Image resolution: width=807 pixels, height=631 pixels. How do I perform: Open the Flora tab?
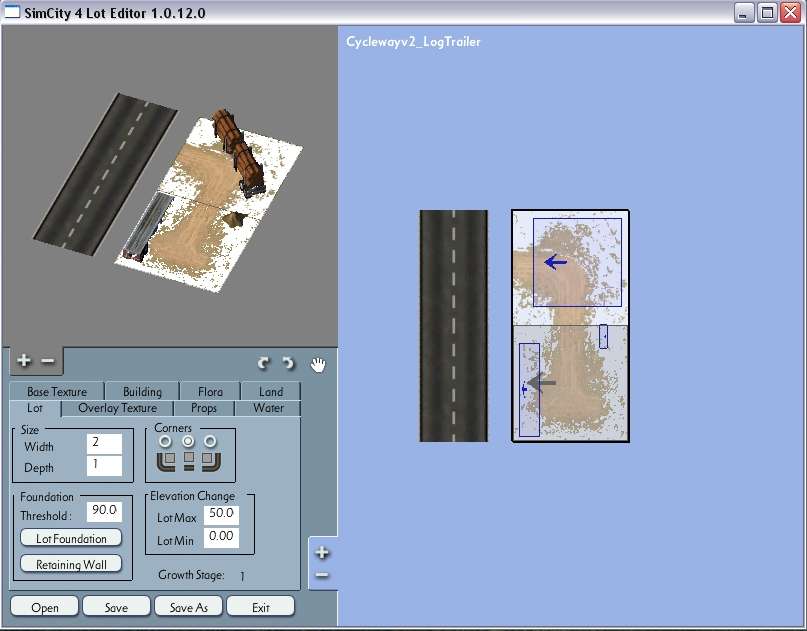[x=210, y=392]
